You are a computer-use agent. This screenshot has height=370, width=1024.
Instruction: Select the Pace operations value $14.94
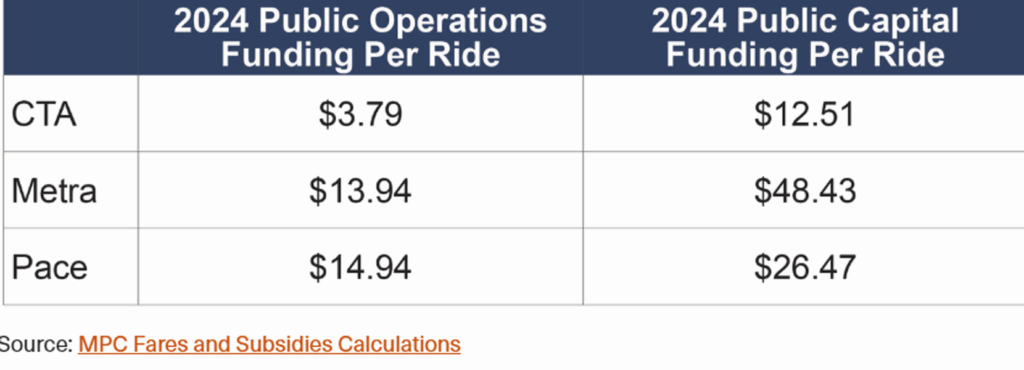click(x=360, y=268)
